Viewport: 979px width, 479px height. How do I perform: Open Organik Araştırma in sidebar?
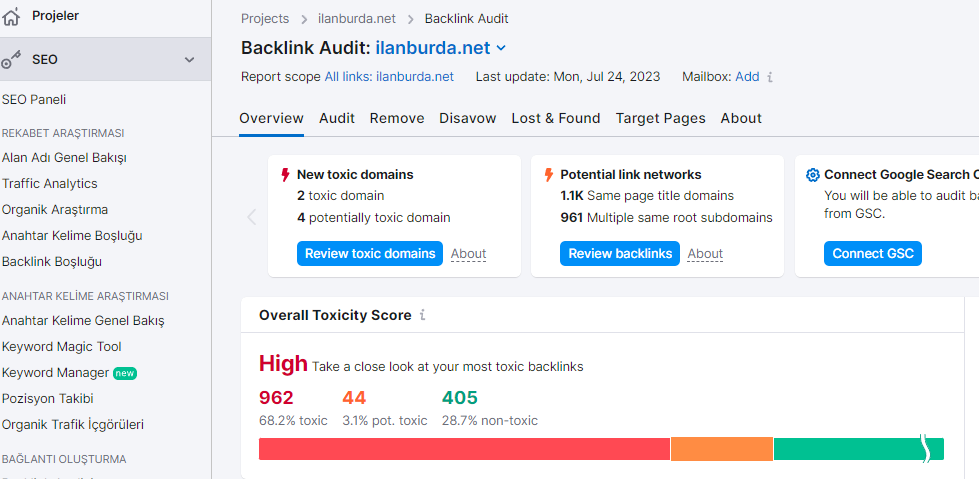coord(55,210)
